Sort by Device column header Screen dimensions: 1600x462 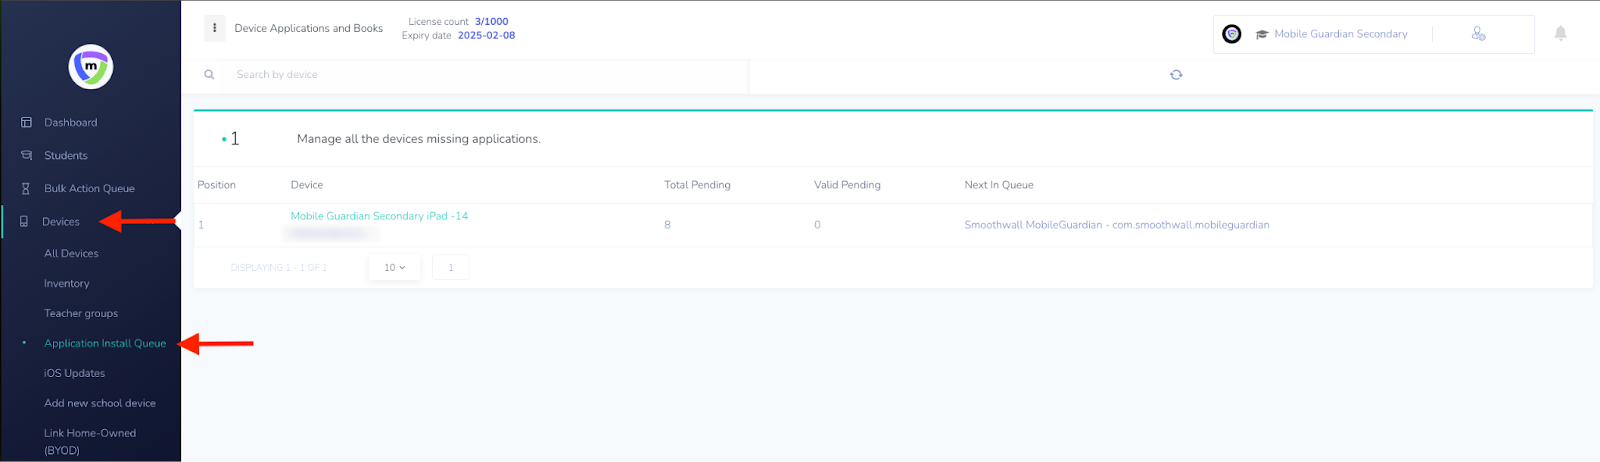point(307,185)
